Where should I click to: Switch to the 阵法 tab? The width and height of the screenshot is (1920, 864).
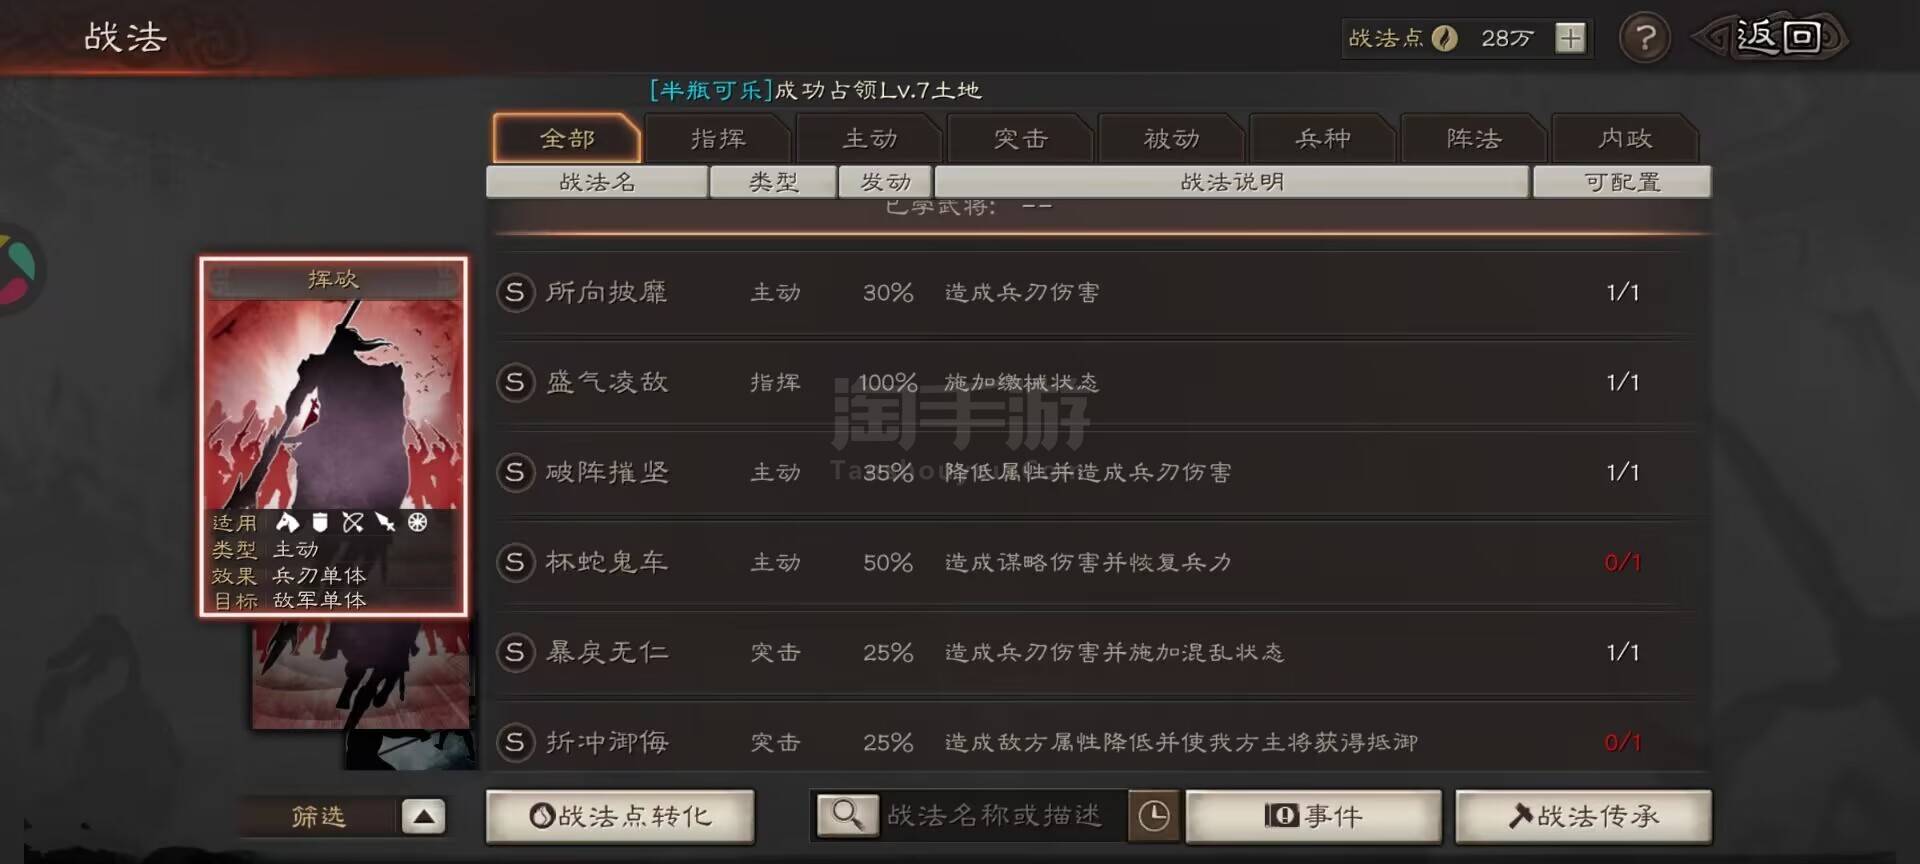tap(1474, 138)
